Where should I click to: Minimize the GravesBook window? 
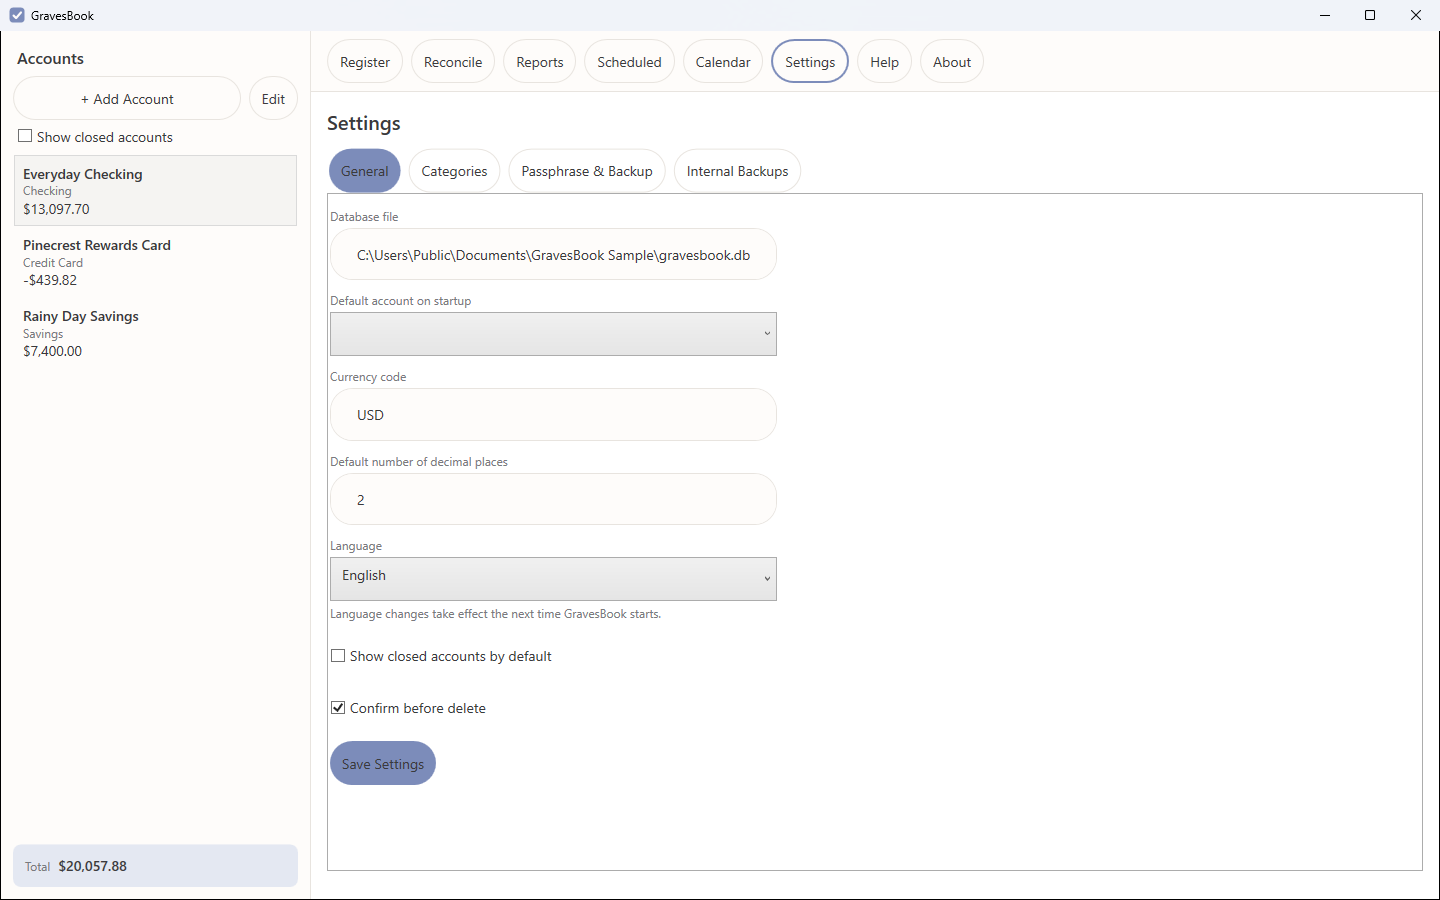[x=1325, y=15]
